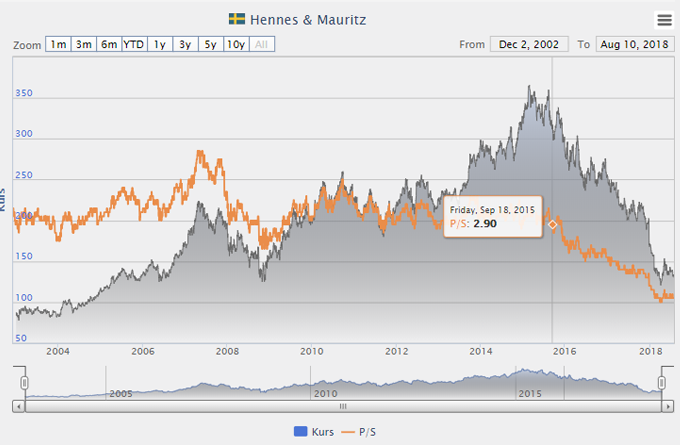The height and width of the screenshot is (445, 680).
Task: Click the Swedish flag icon beside title
Action: pos(237,19)
